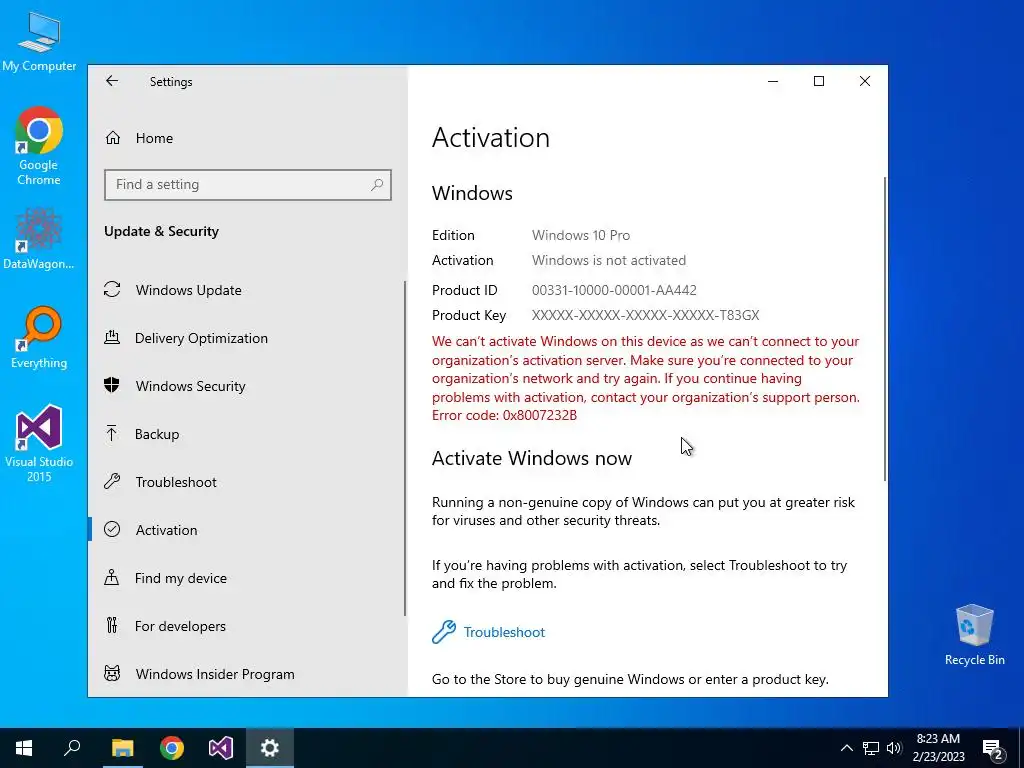Click the Product Key ending in T83GX

click(x=645, y=315)
